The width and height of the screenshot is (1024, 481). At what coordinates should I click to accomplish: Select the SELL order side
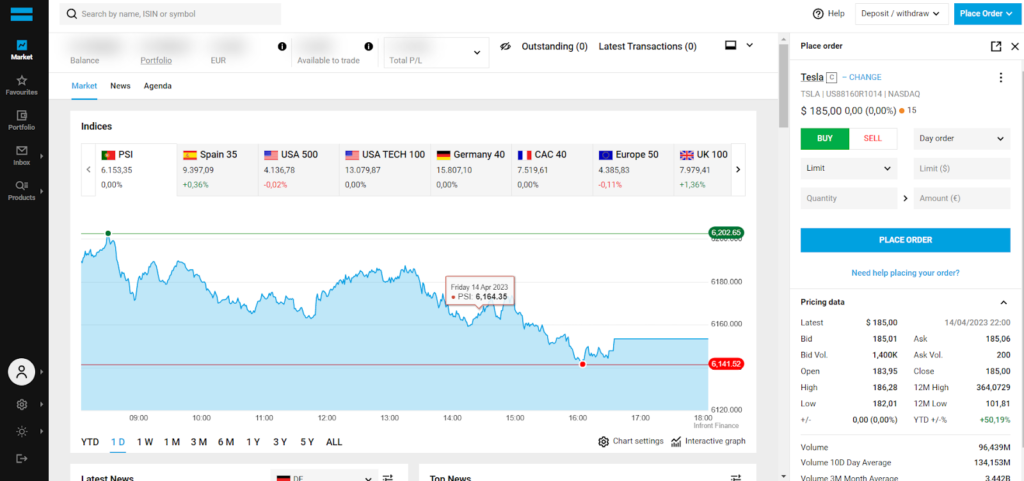873,139
